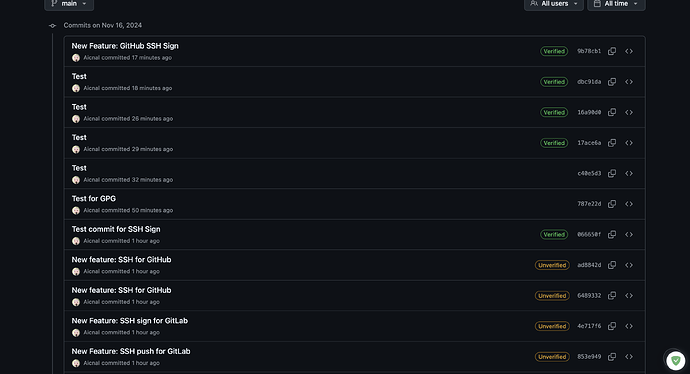Open commit 'New Feature: SSH sign for GitLab'
Screen dimensions: 690x374
pos(129,321)
